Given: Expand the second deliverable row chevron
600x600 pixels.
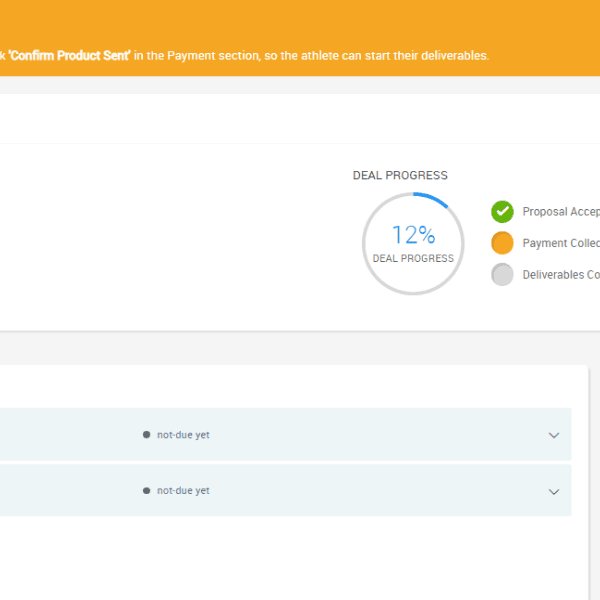Looking at the screenshot, I should click(554, 492).
